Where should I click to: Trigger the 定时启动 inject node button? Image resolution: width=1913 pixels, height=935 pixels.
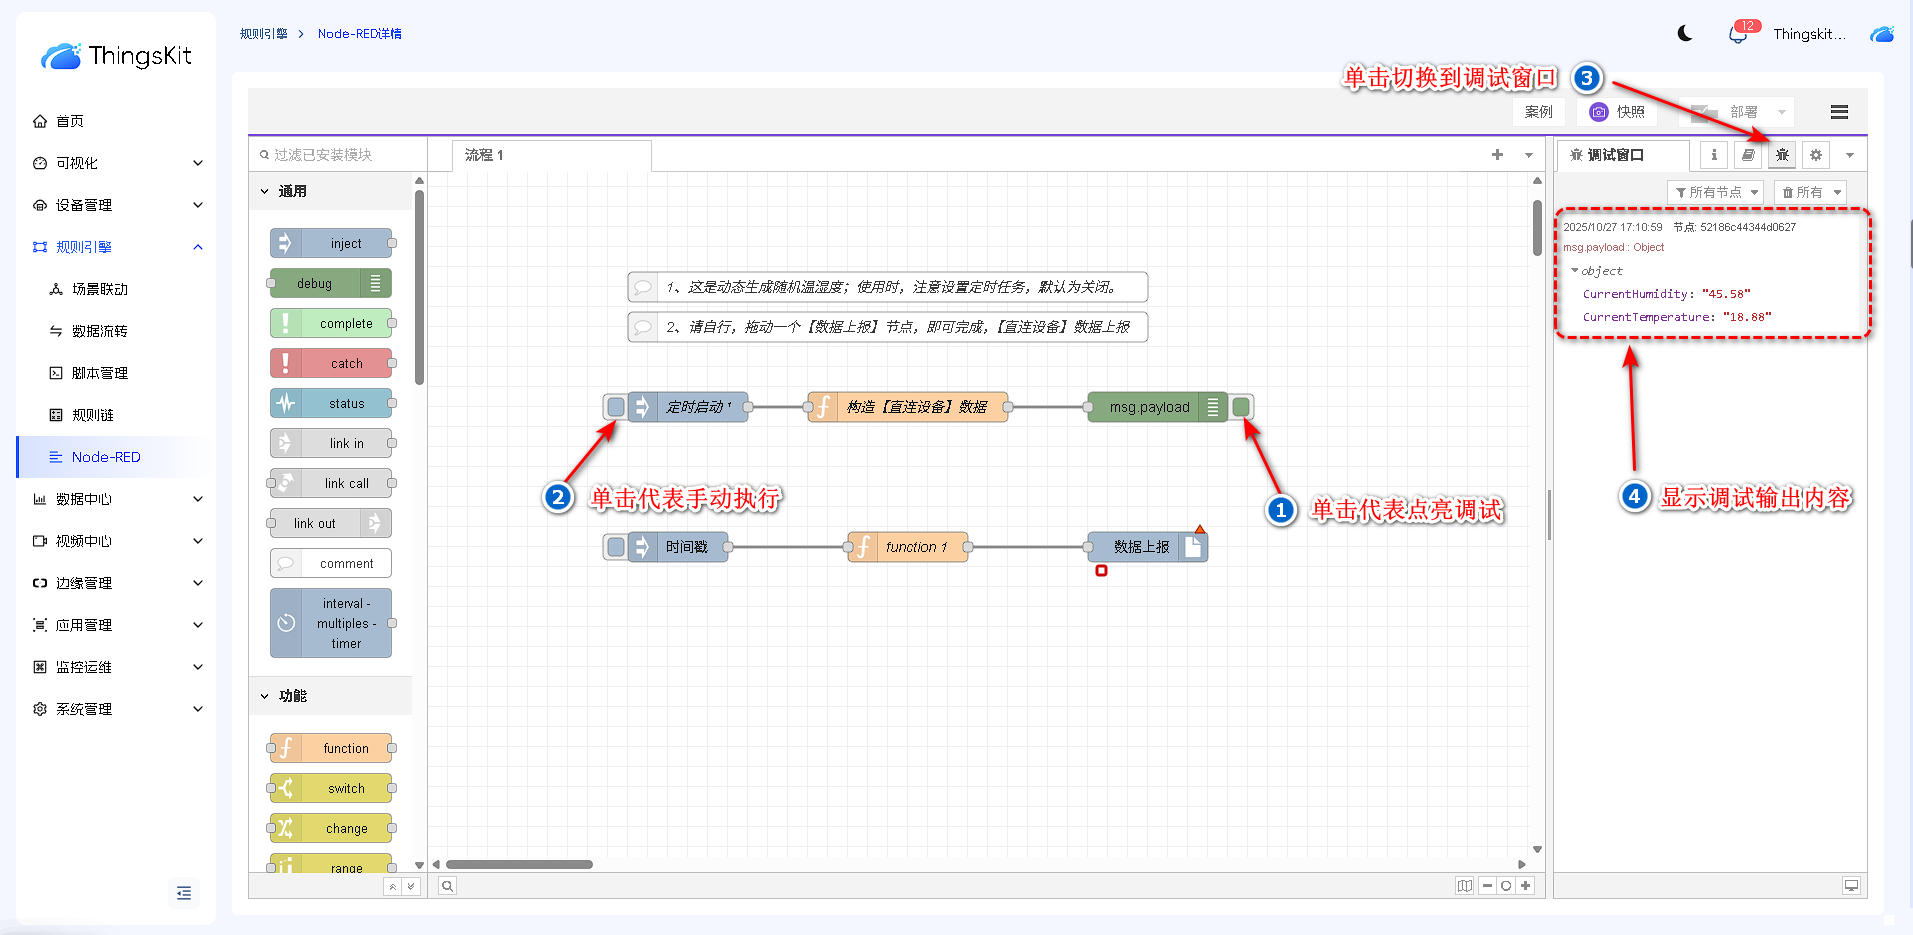(616, 407)
